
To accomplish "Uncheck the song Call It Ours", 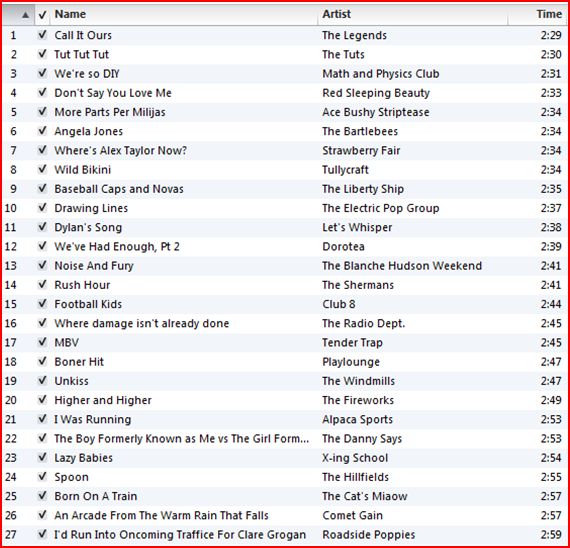I will [43, 35].
